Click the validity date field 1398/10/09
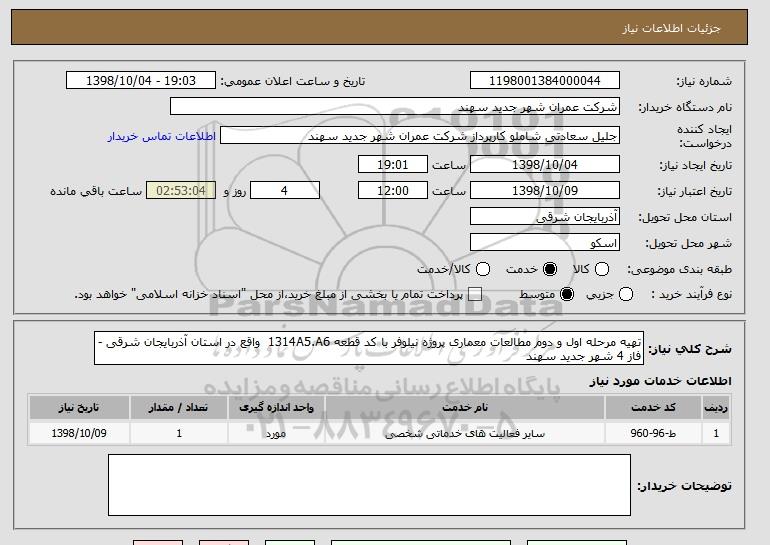This screenshot has width=770, height=545. (545, 191)
